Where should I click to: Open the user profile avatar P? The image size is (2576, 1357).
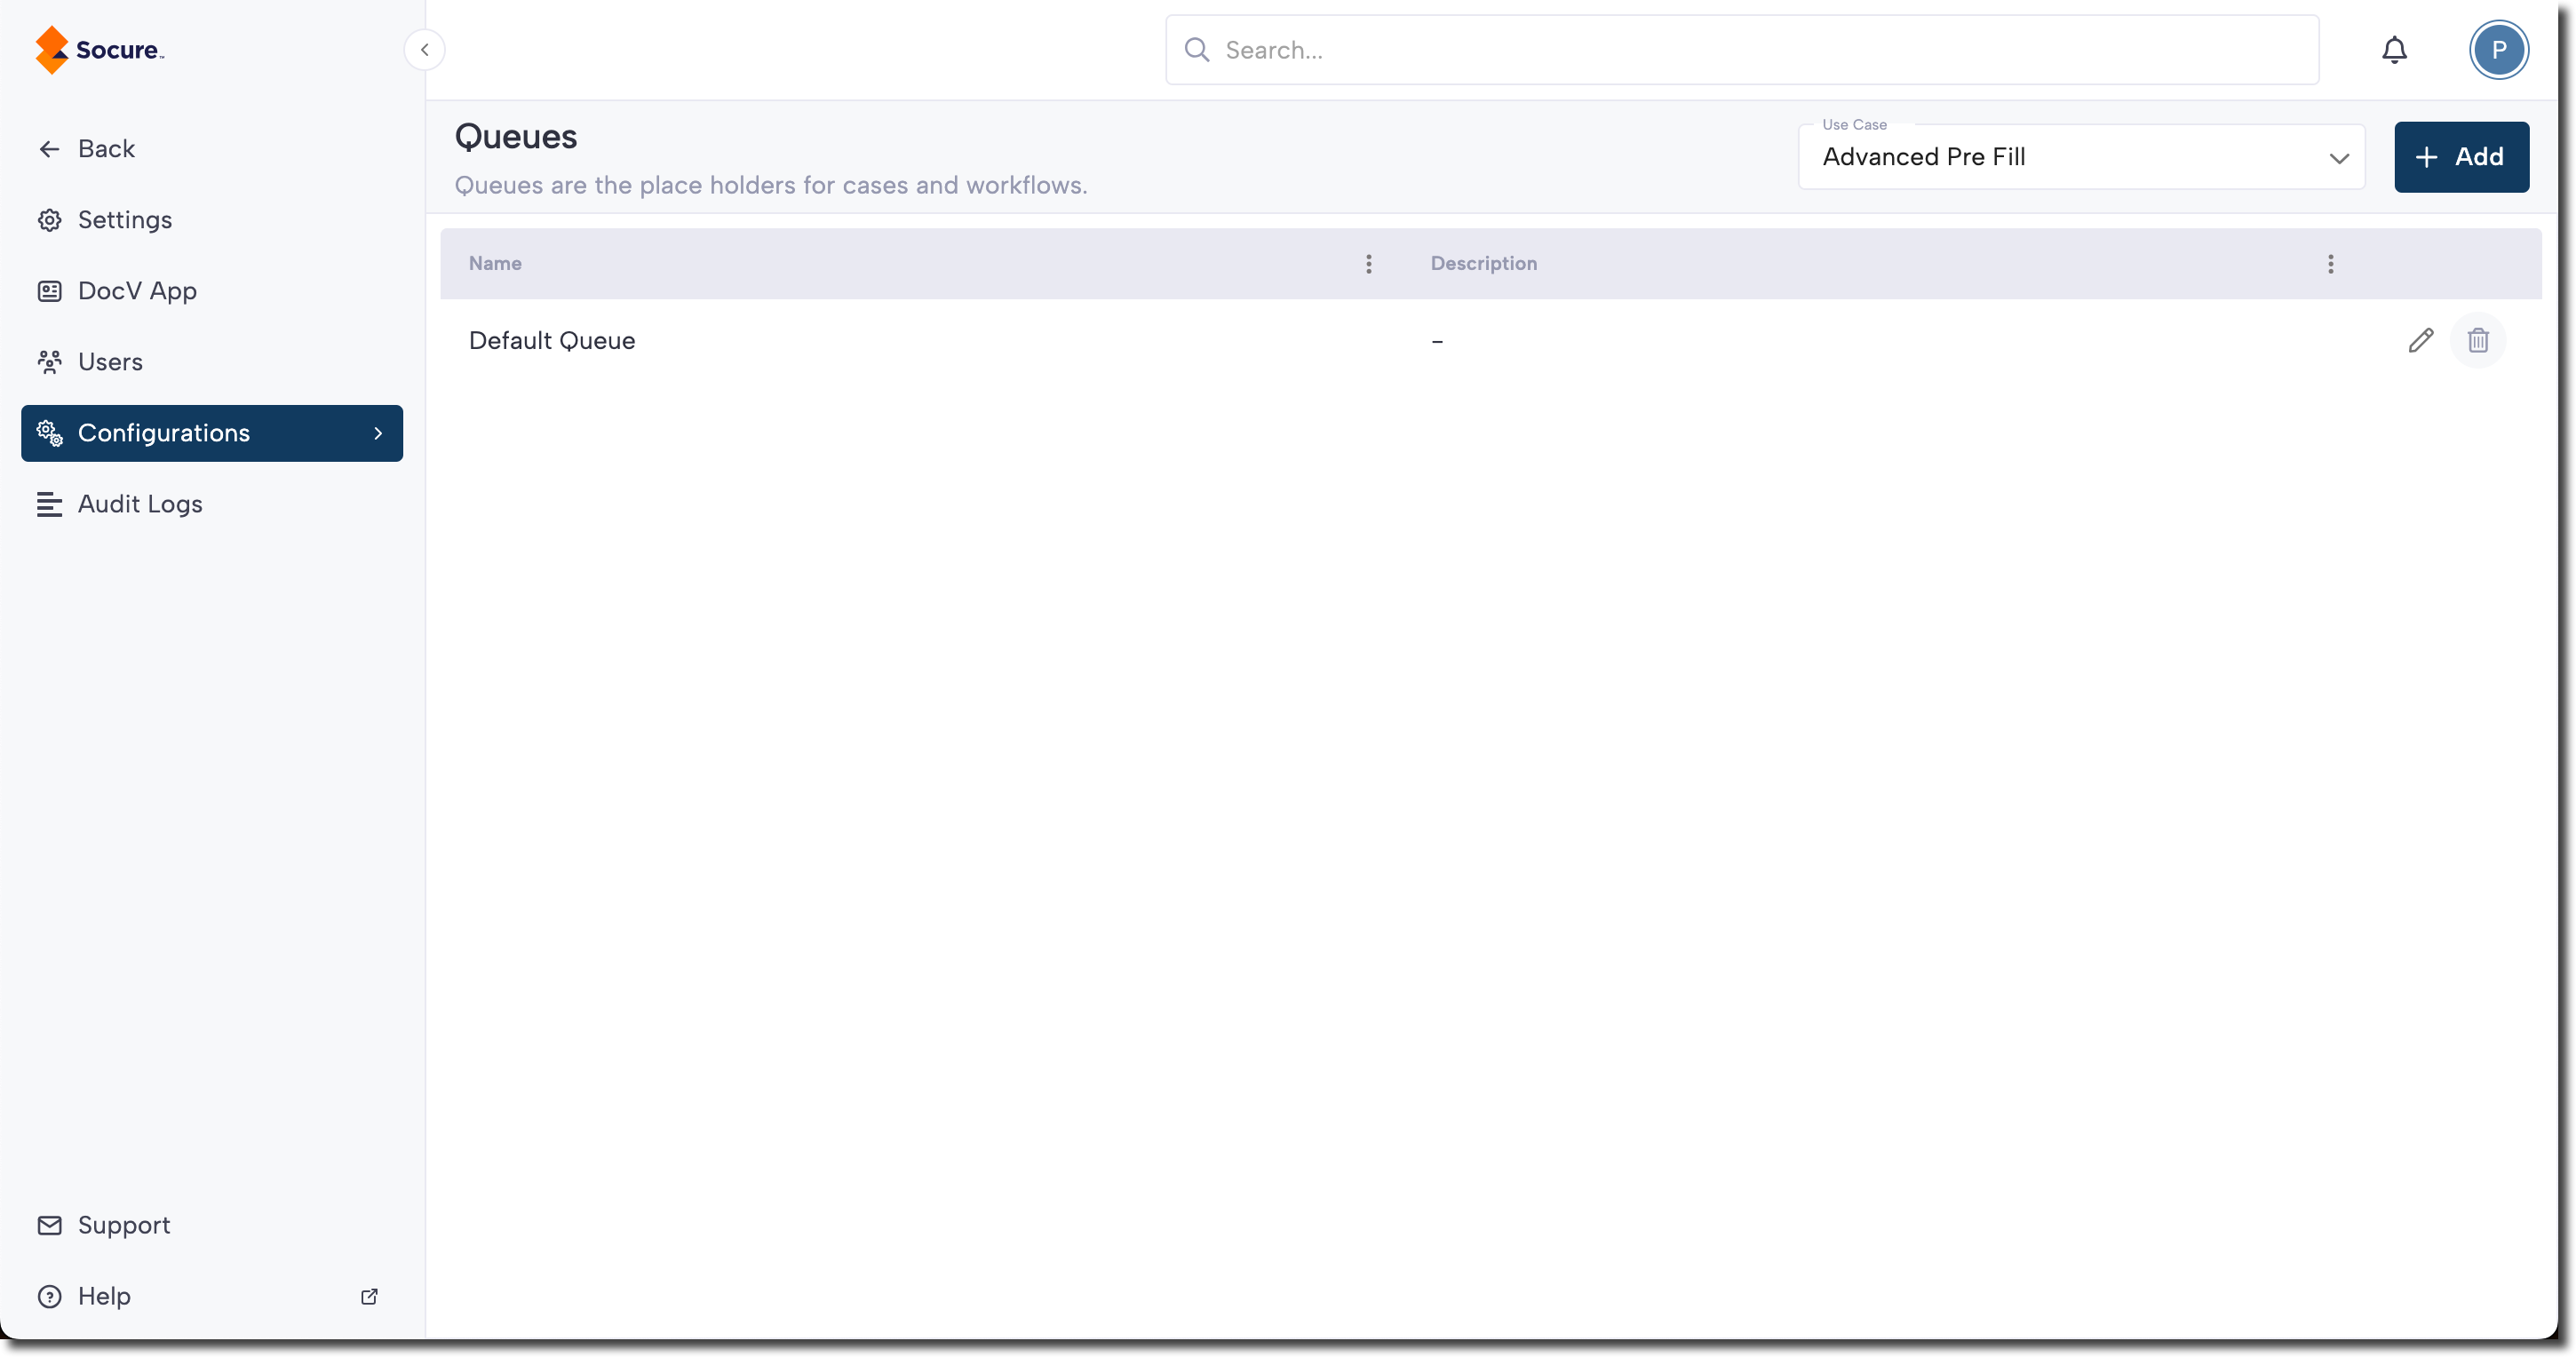(2498, 50)
